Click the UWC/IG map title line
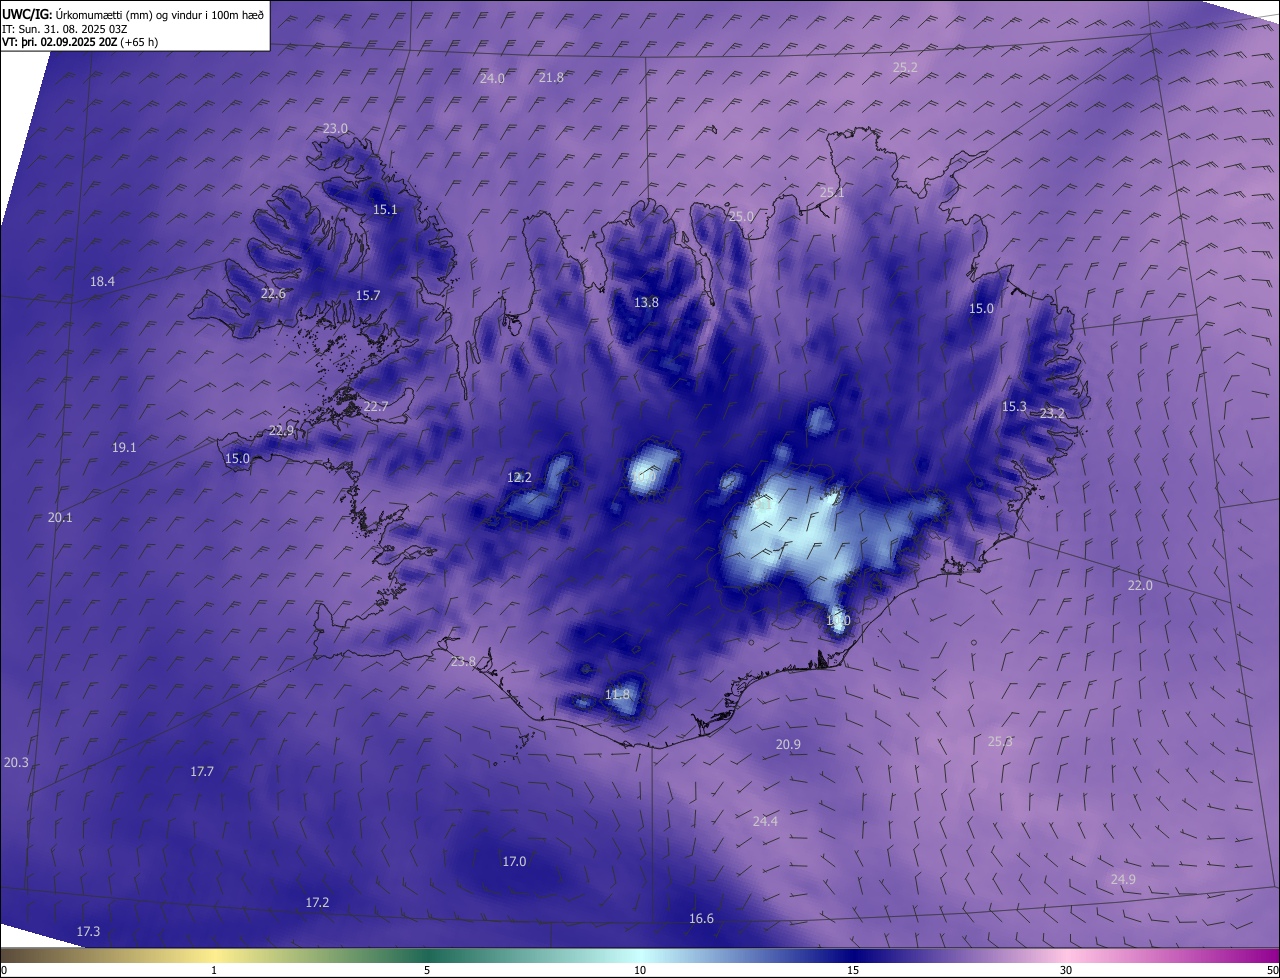Viewport: 1280px width, 978px height. point(133,14)
